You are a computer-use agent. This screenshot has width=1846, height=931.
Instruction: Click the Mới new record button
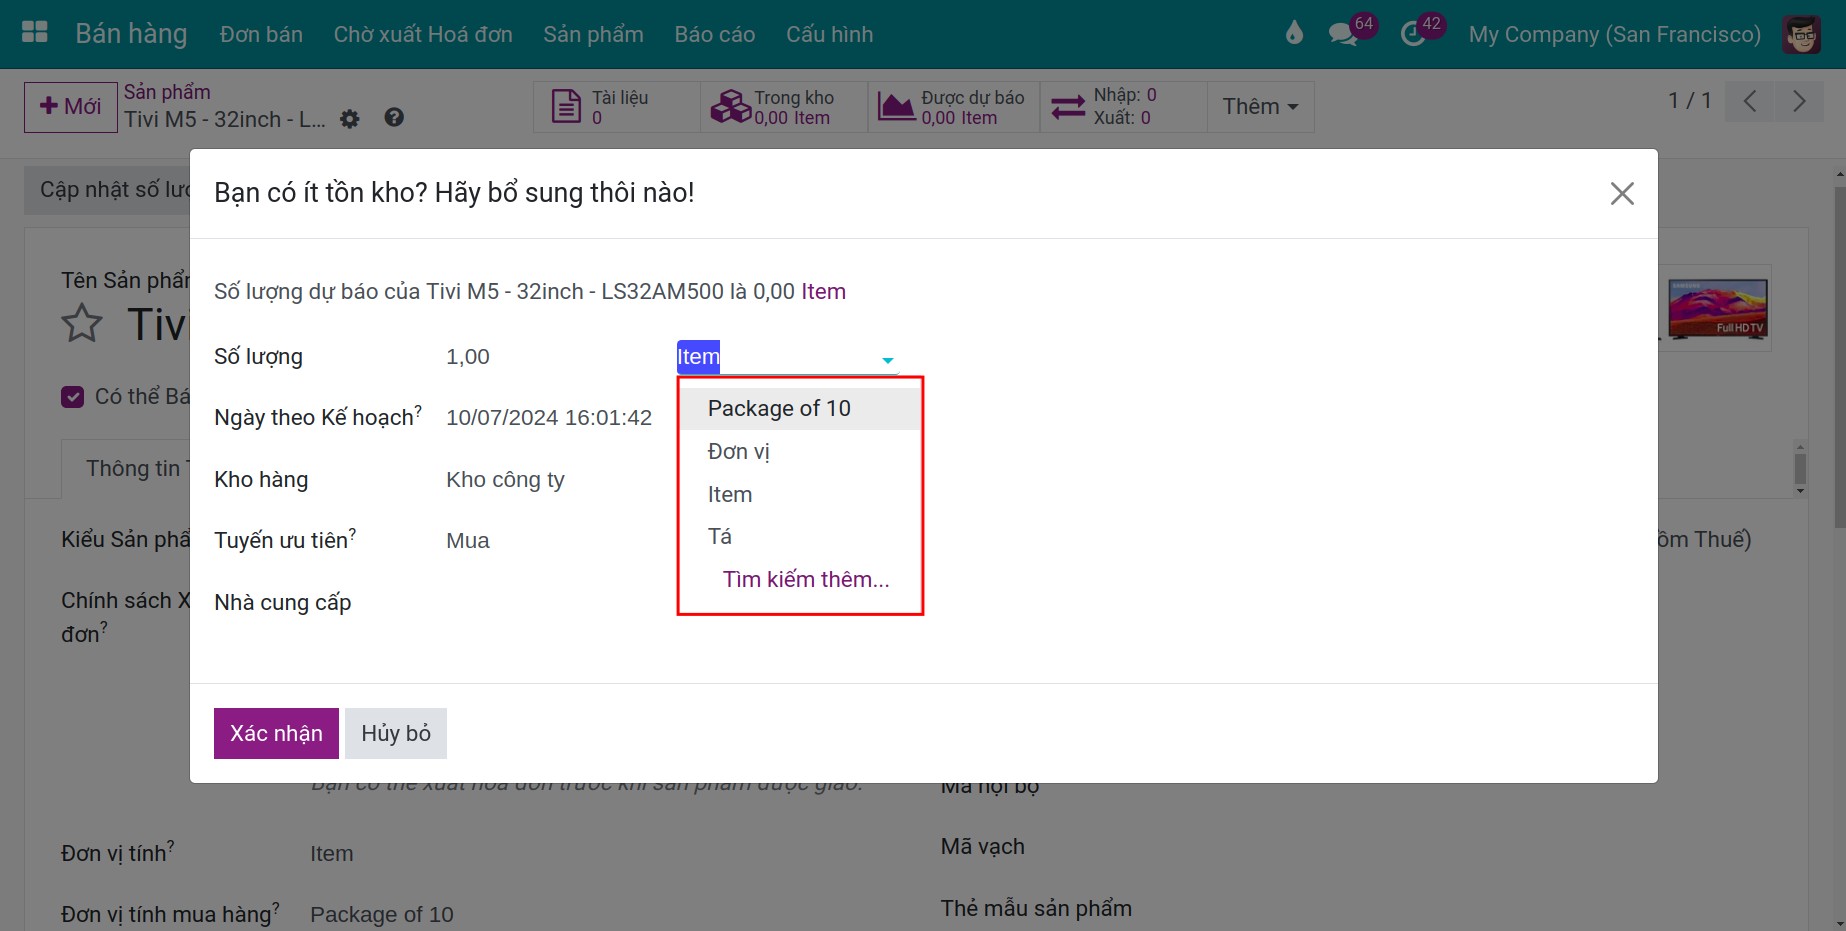click(70, 106)
